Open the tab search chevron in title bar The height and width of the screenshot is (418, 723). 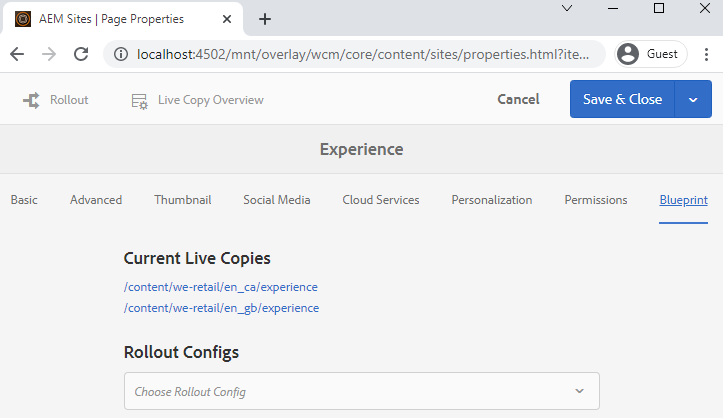(567, 8)
